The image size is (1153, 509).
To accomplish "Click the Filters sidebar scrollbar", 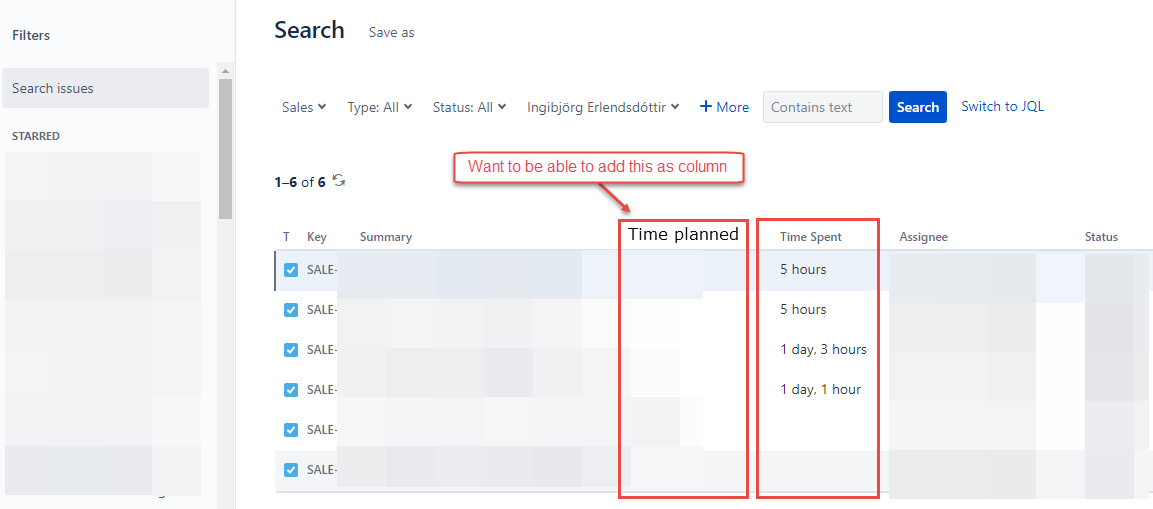I will point(225,150).
